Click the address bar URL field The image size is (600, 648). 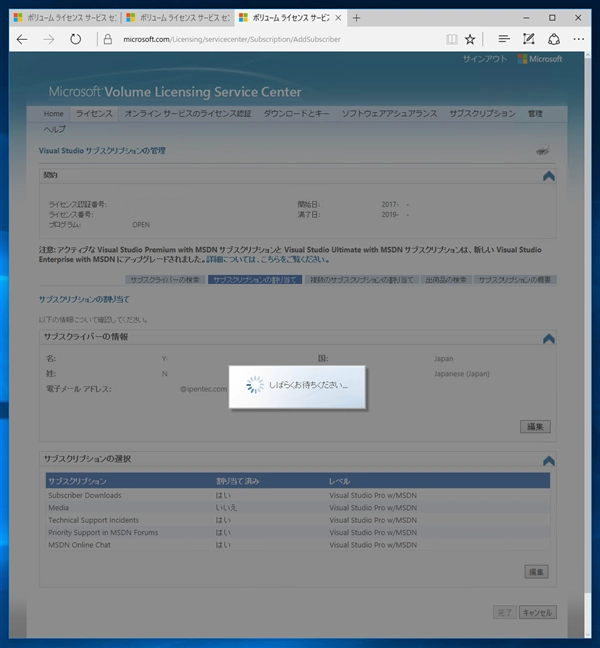click(x=231, y=39)
